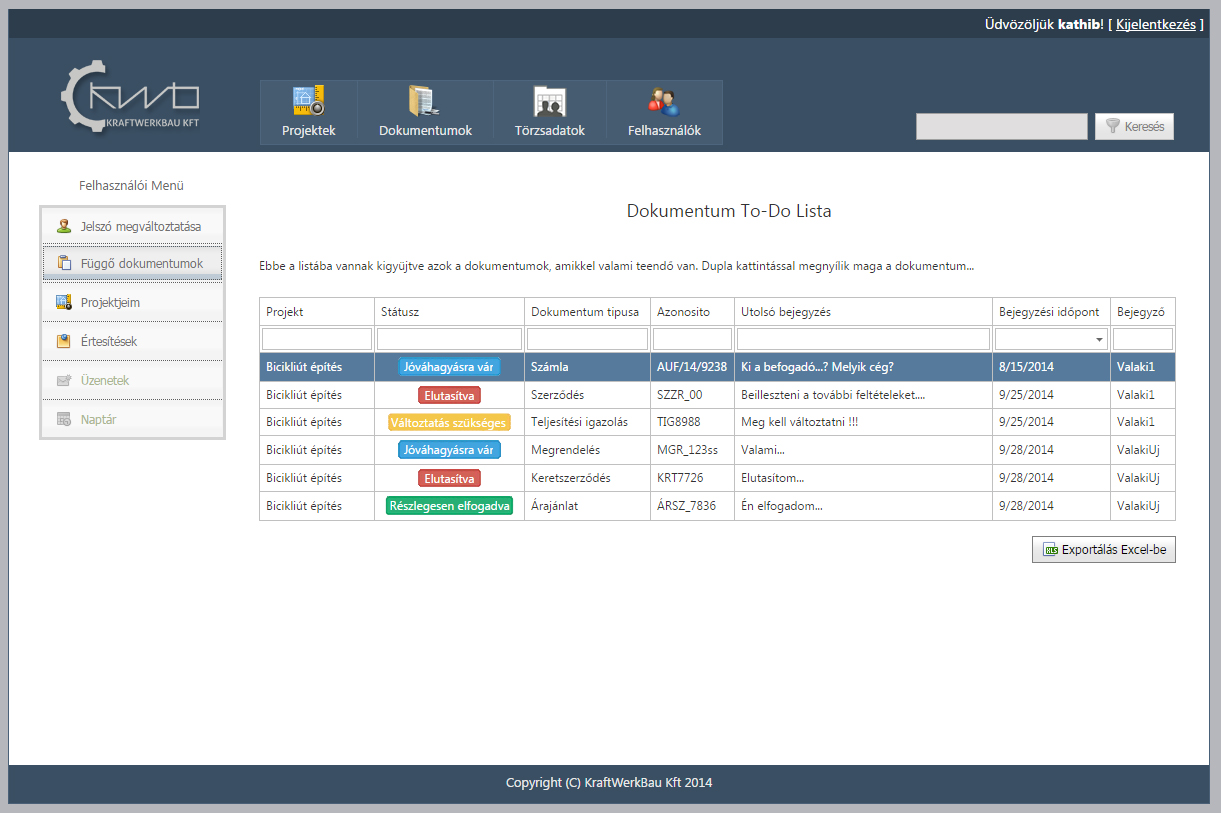
Task: Click the Projektek blueprint icon
Action: [x=308, y=101]
